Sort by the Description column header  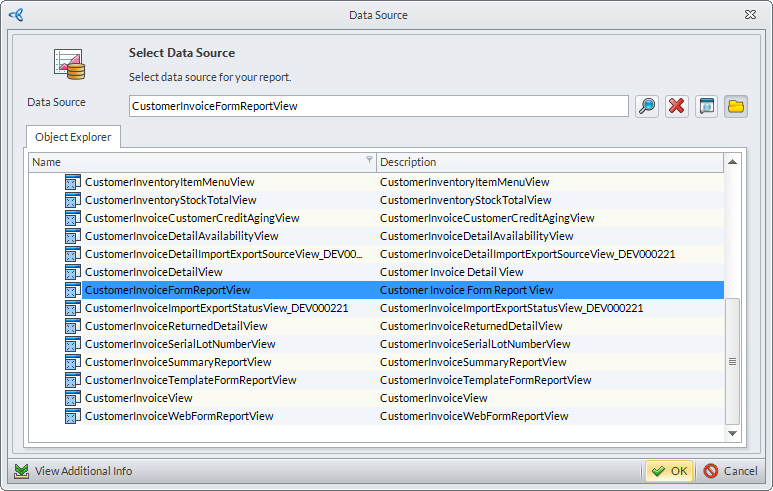click(548, 162)
